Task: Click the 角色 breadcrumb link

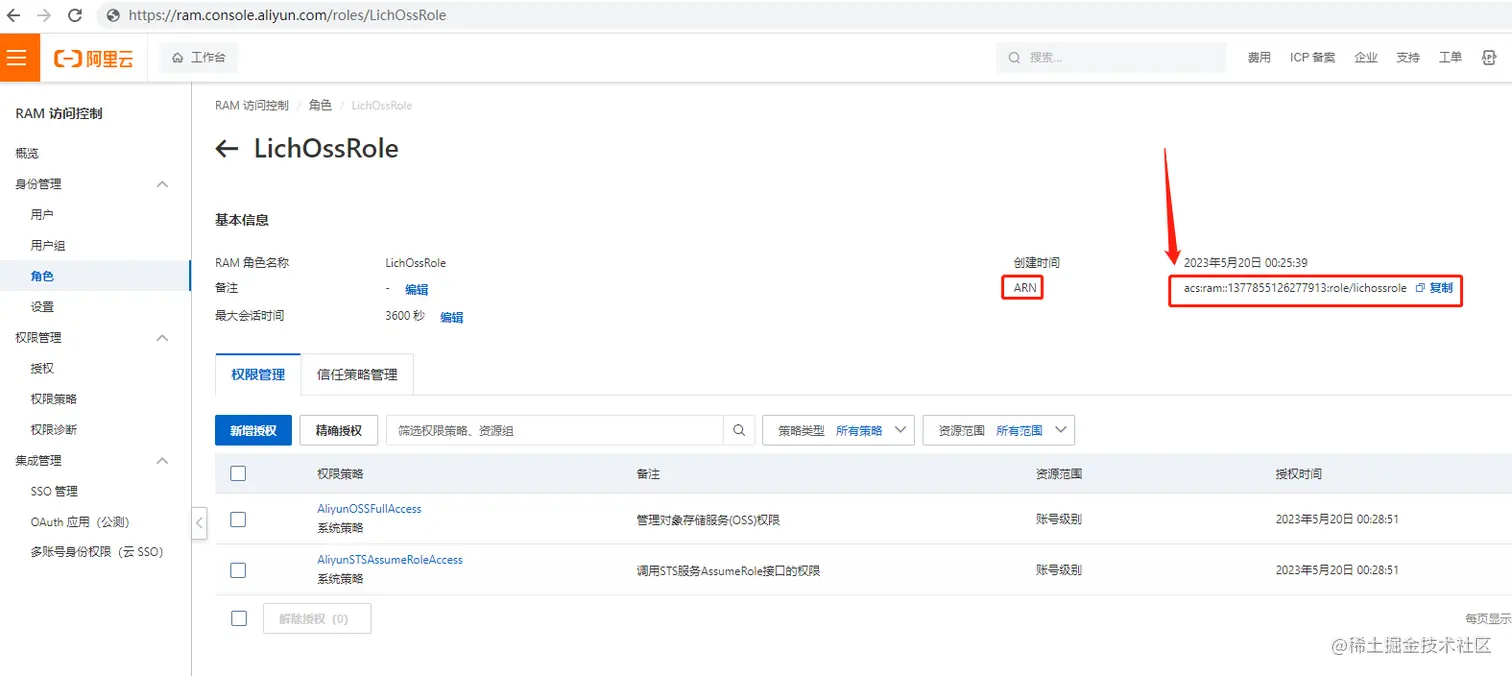Action: click(320, 105)
